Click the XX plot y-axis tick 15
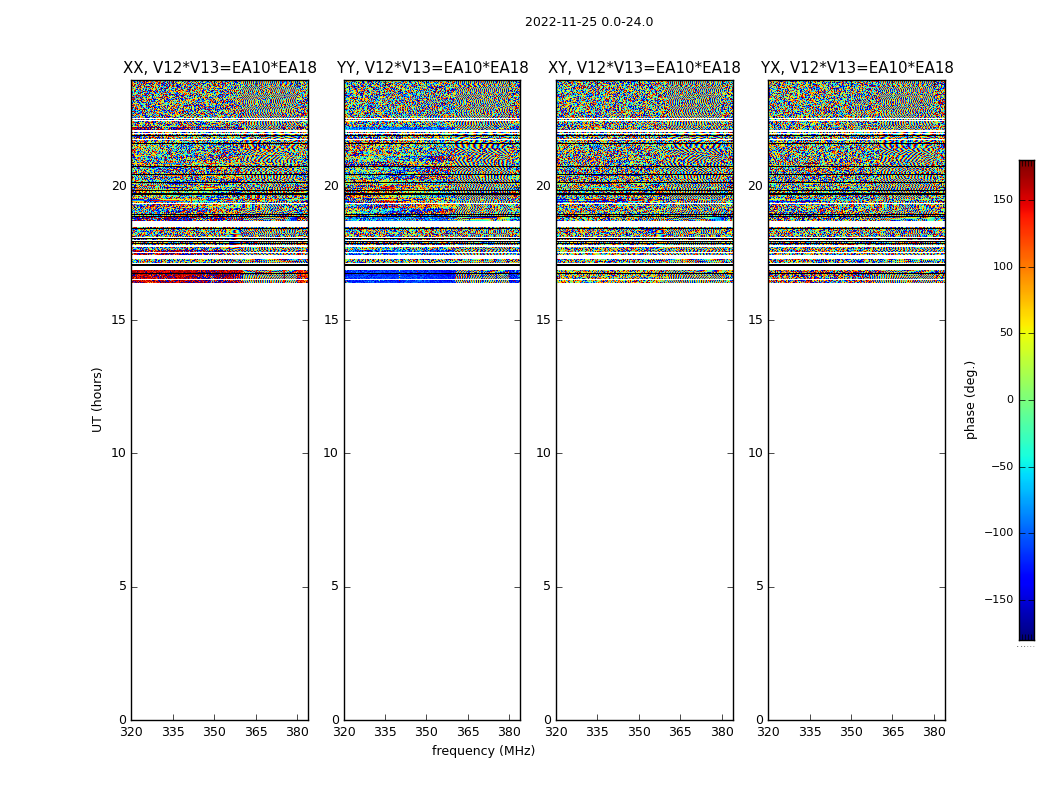Screen dimensions: 1050x800 pyautogui.click(x=119, y=320)
